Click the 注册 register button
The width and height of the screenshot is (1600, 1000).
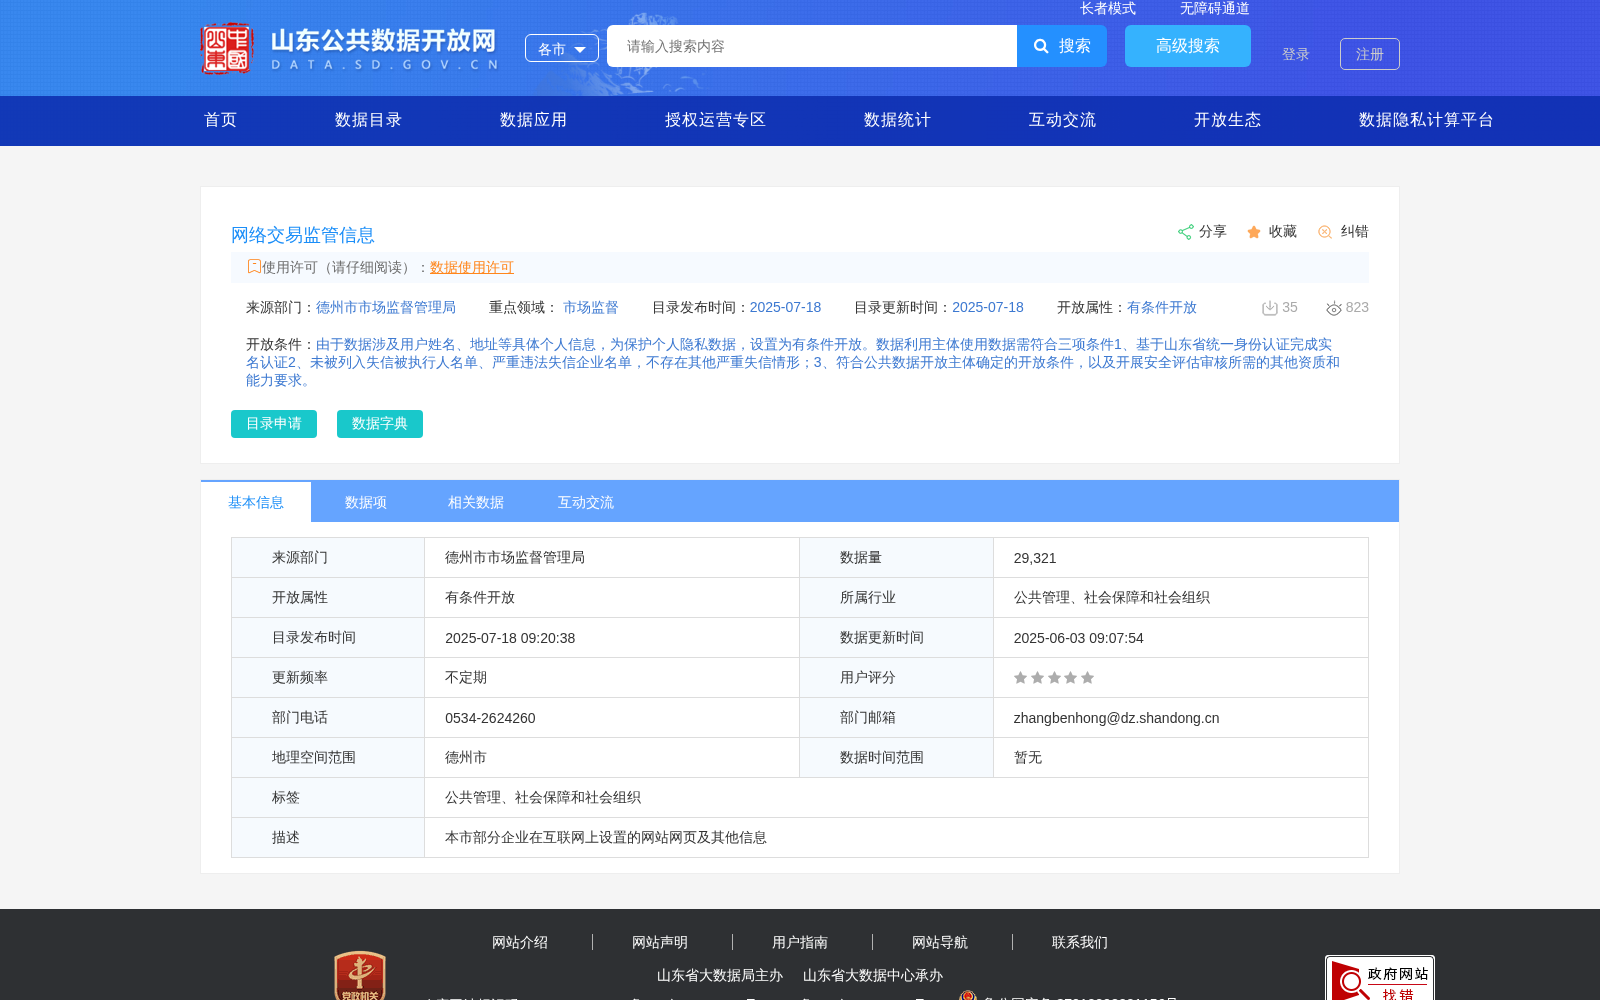[x=1370, y=54]
